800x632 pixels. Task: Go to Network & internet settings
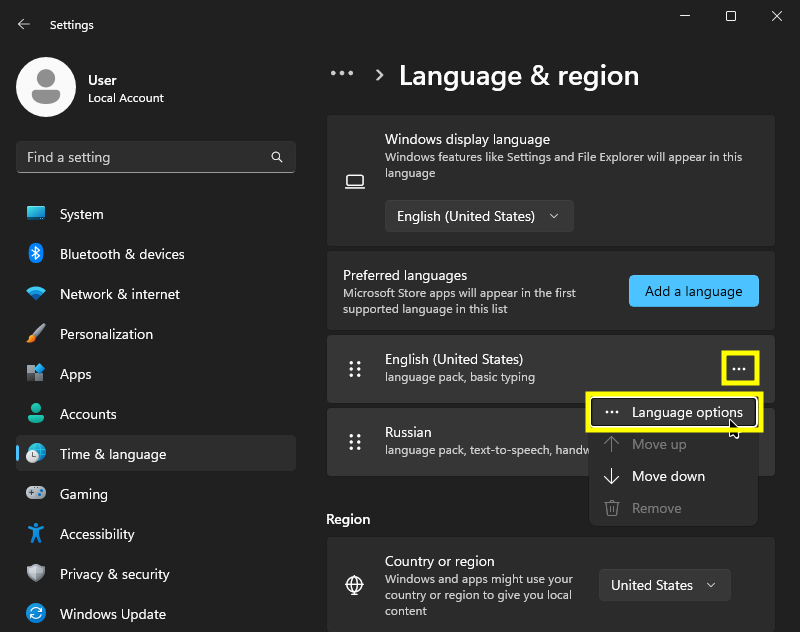[x=119, y=294]
